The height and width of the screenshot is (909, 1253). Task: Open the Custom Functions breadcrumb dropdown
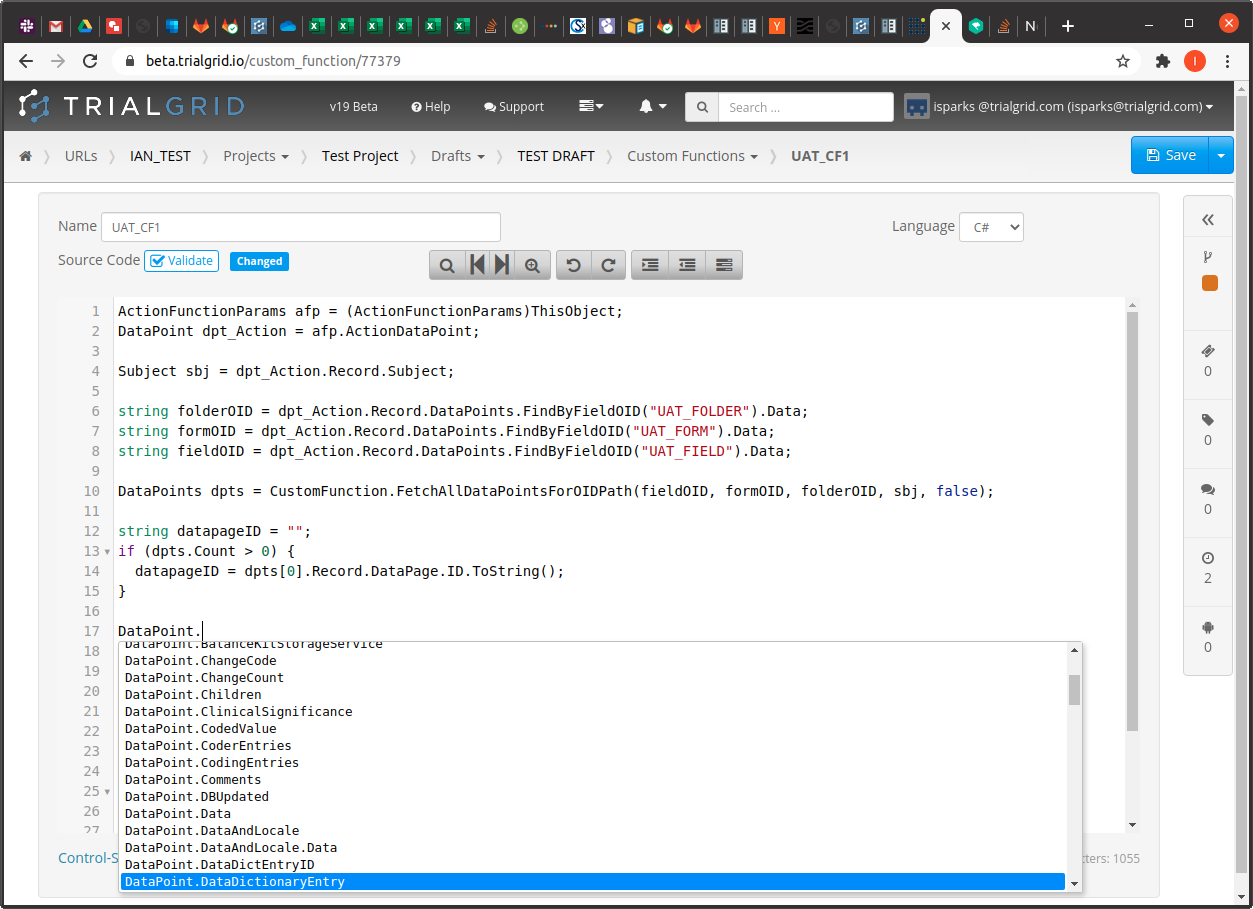point(692,156)
